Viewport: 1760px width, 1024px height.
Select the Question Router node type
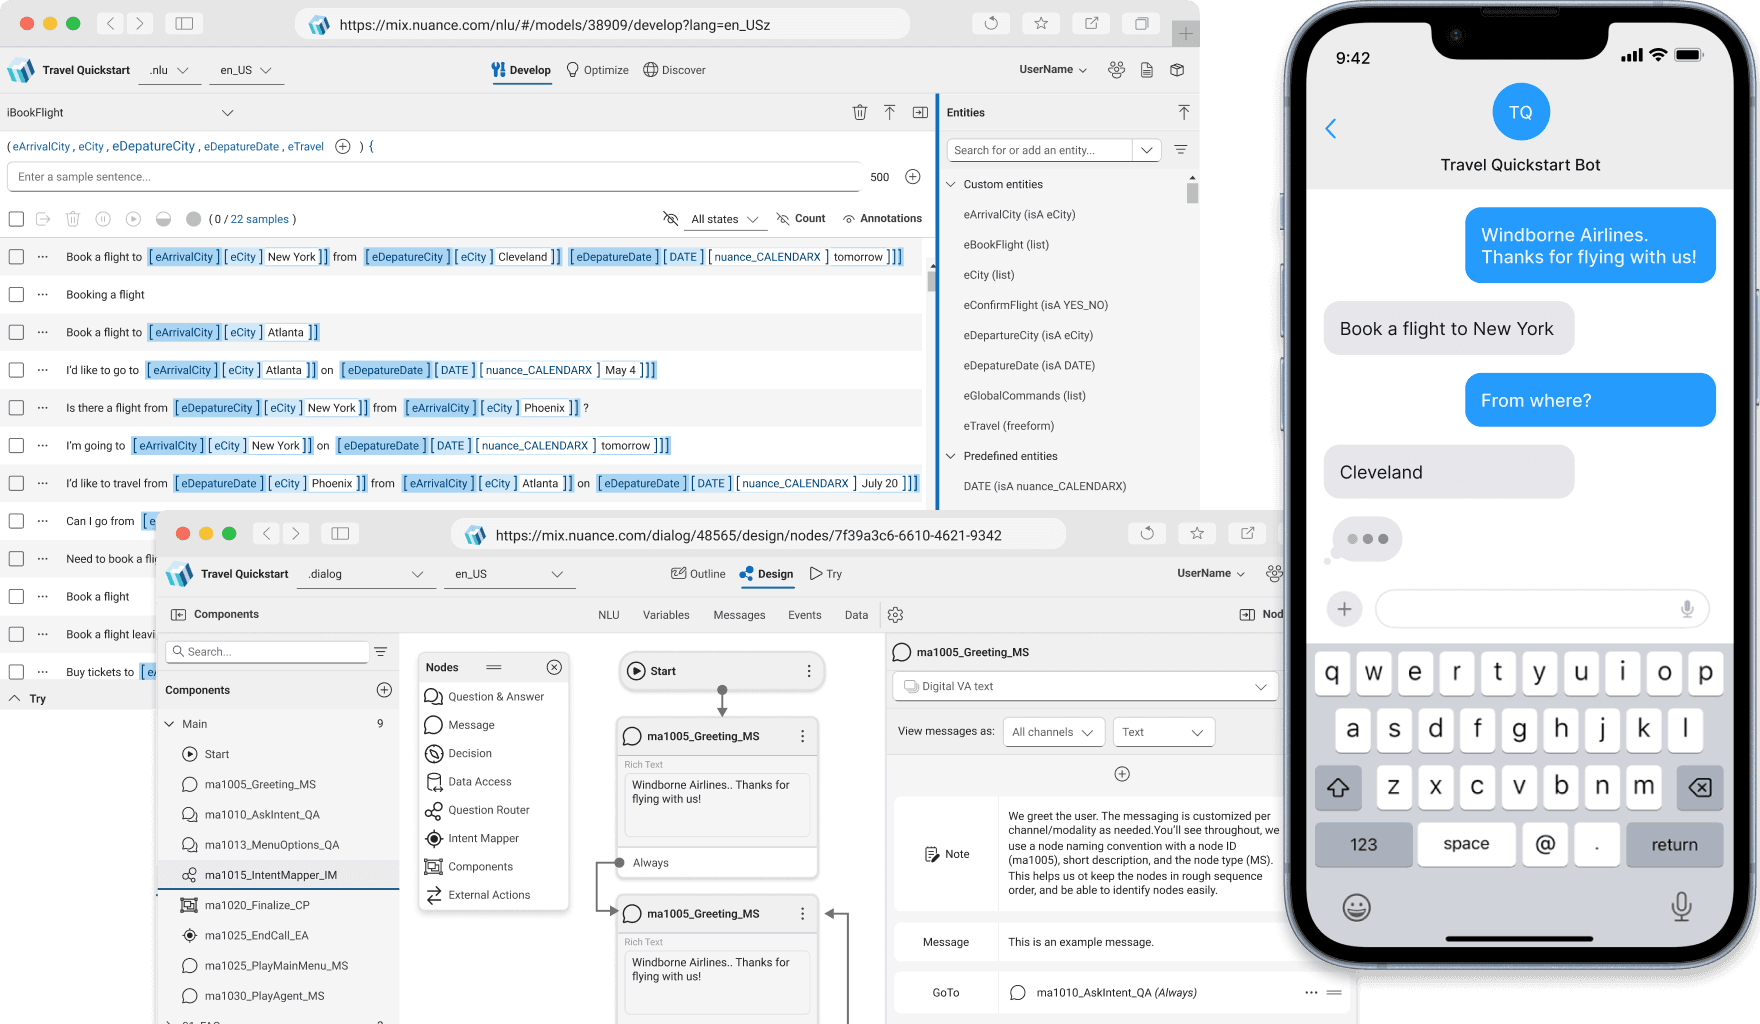477,810
